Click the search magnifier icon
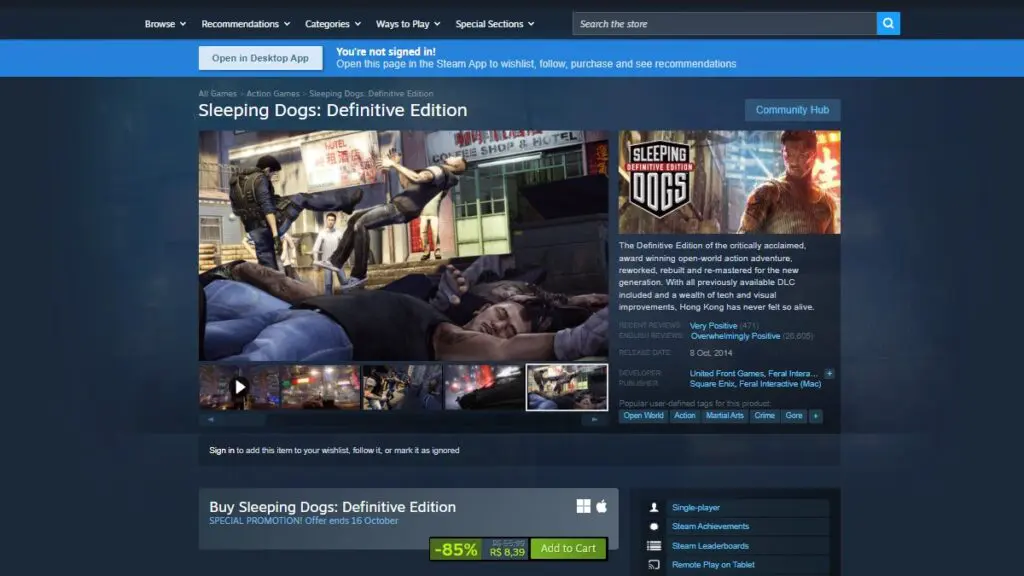This screenshot has height=576, width=1024. point(888,24)
